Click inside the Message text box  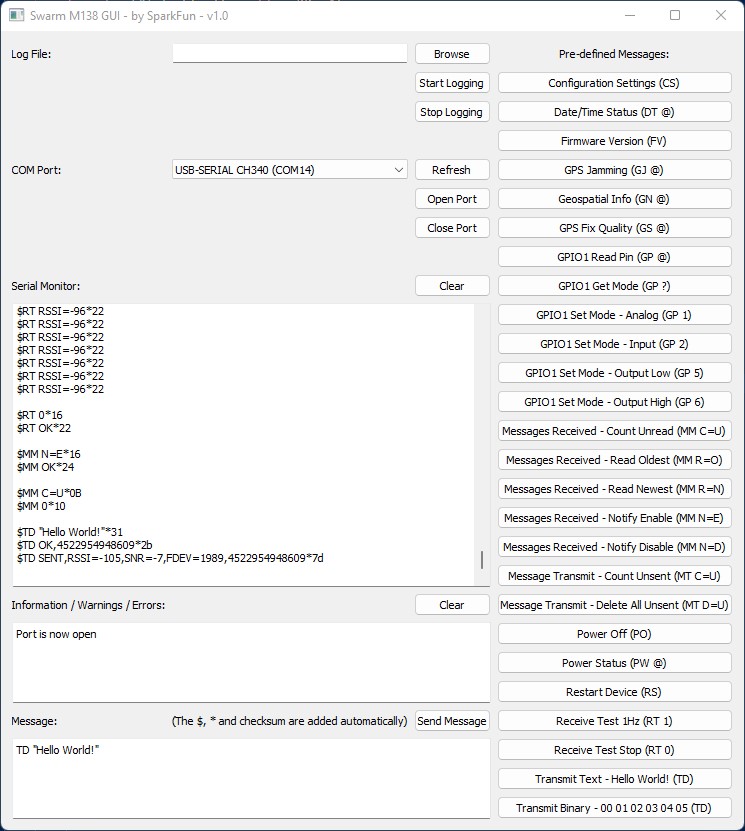coord(250,776)
